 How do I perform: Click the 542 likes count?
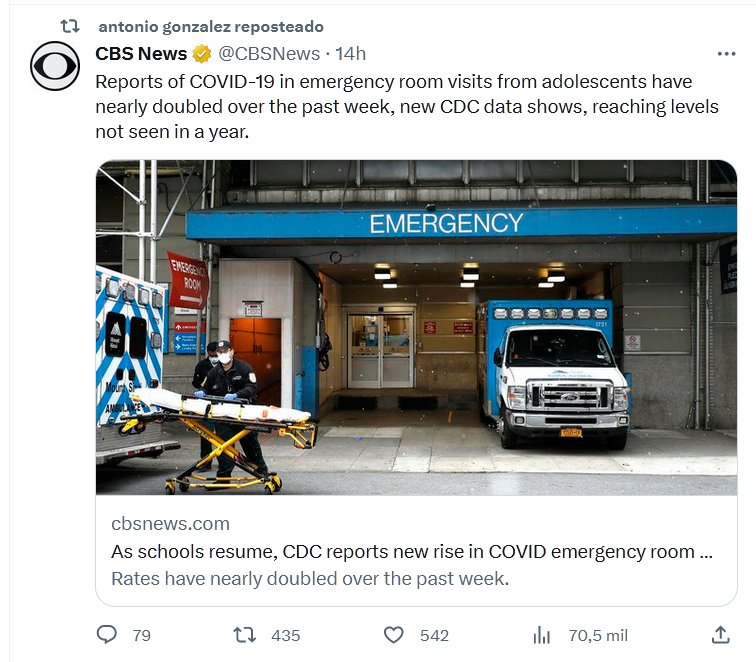pyautogui.click(x=434, y=635)
